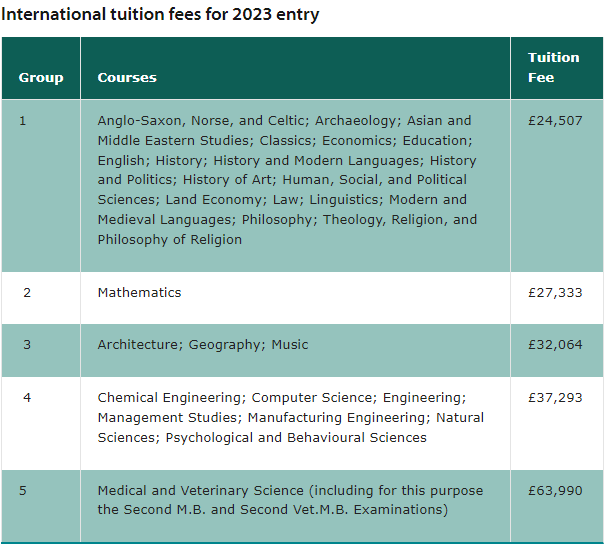
Task: Click group number 1 cell
Action: coord(41,186)
